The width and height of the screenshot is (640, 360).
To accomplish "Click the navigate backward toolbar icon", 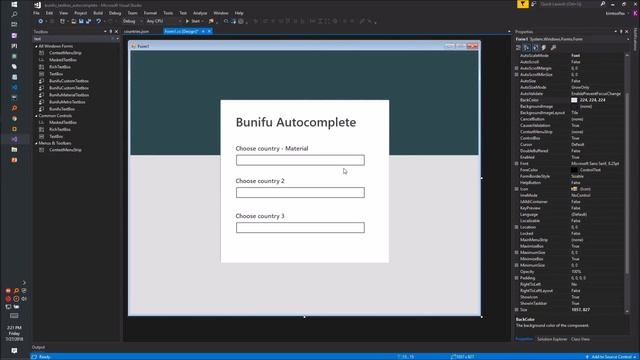I will coord(40,21).
